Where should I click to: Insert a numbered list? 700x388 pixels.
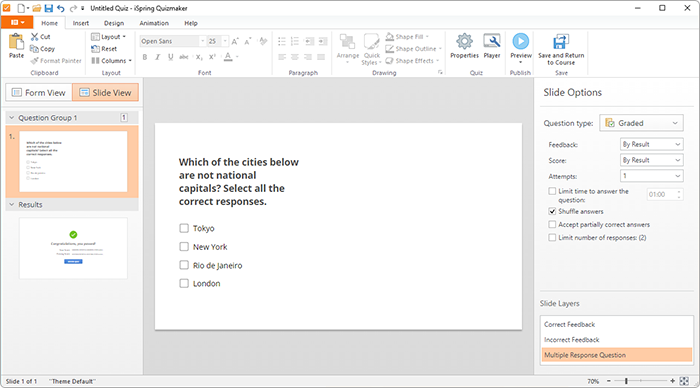(x=295, y=42)
